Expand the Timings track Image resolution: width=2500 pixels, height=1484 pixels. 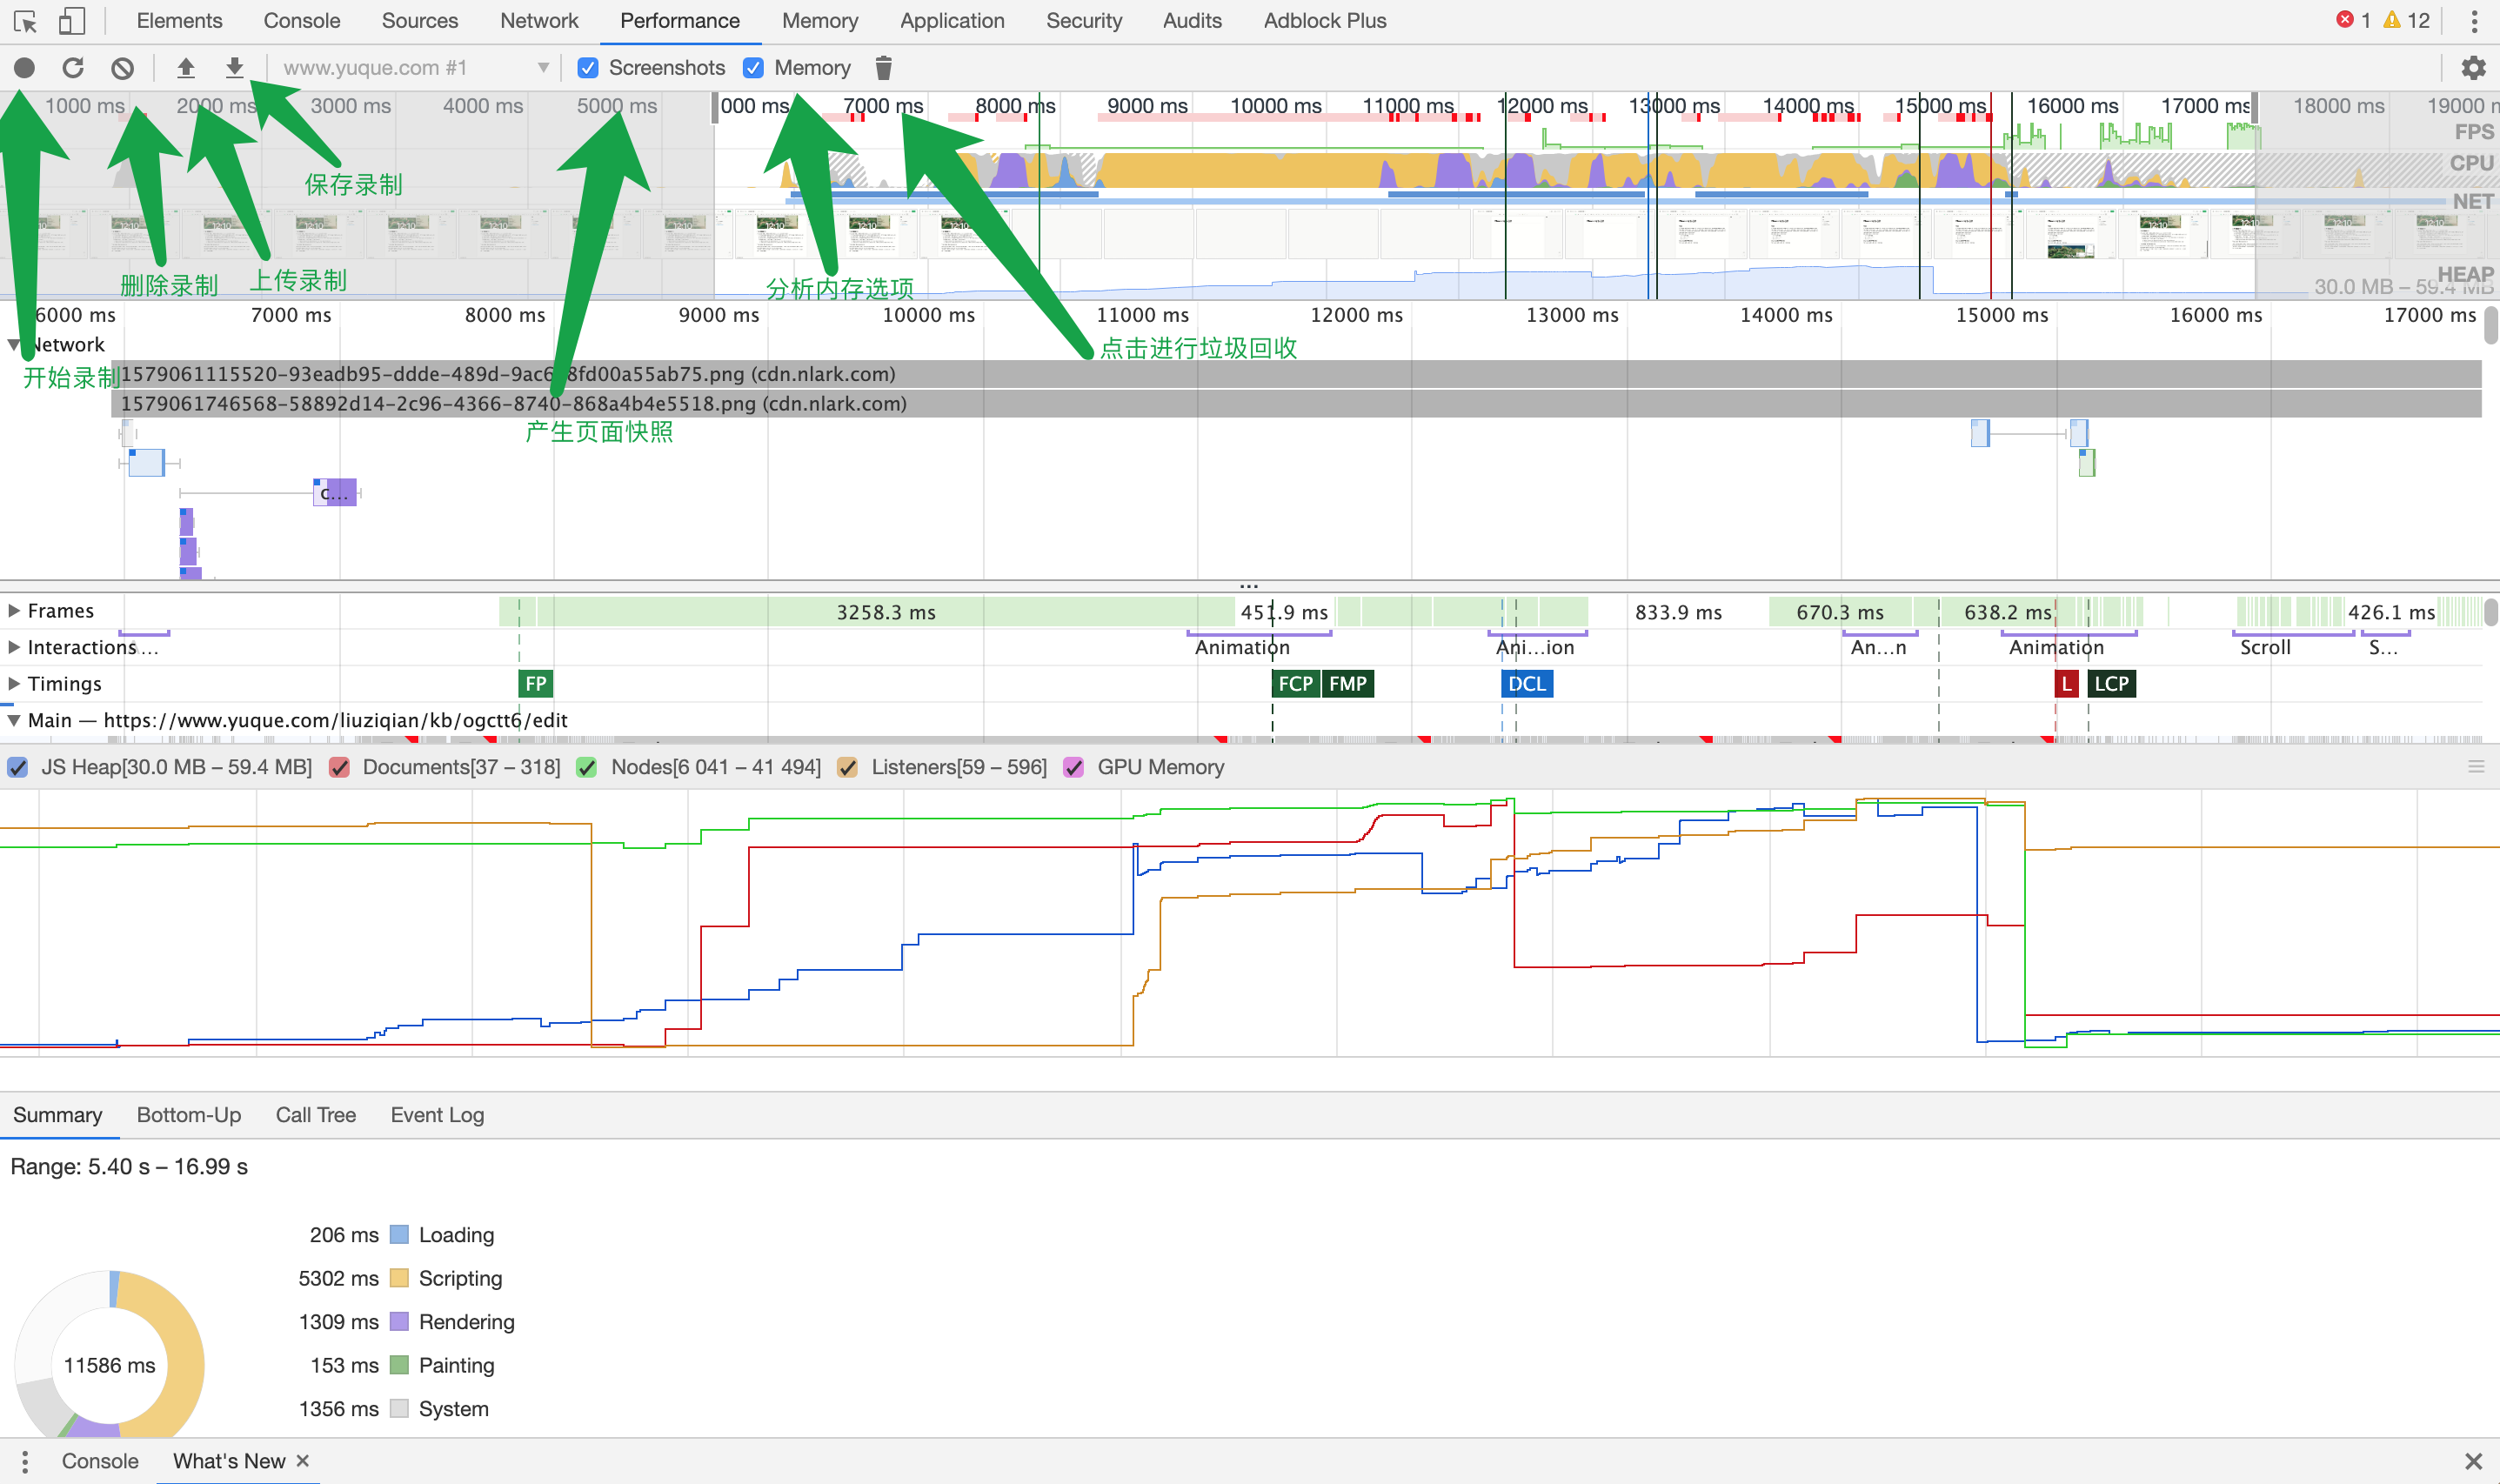pos(14,684)
